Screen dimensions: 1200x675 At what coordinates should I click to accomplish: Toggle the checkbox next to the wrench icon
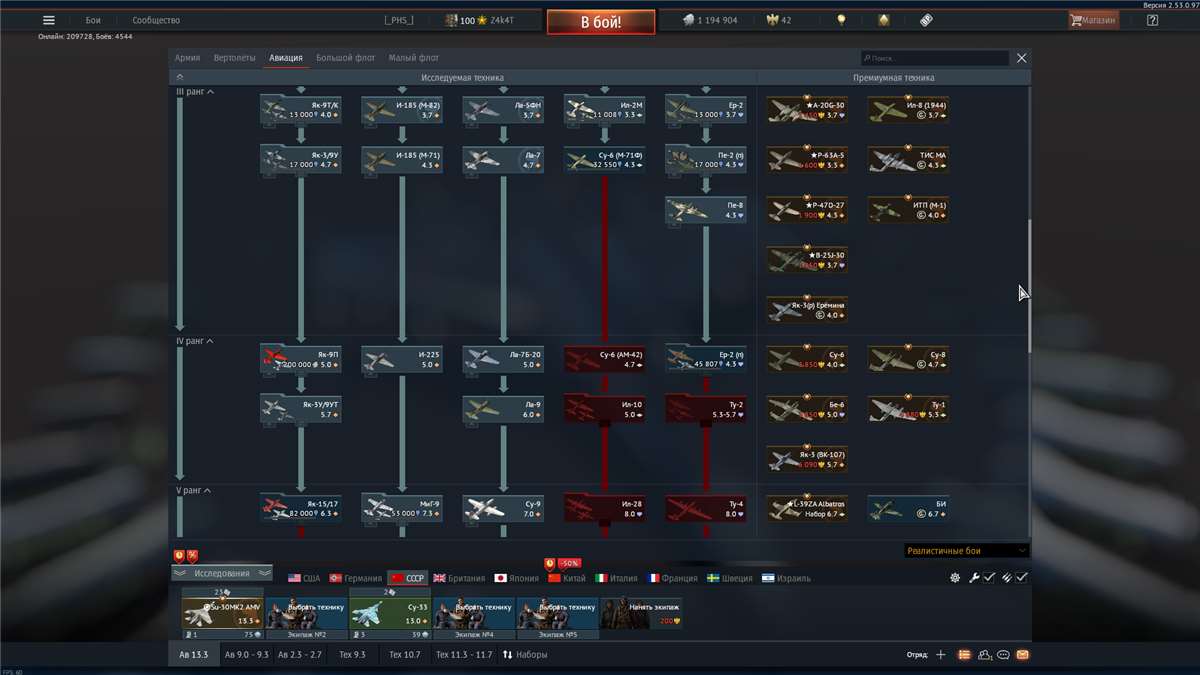[988, 578]
